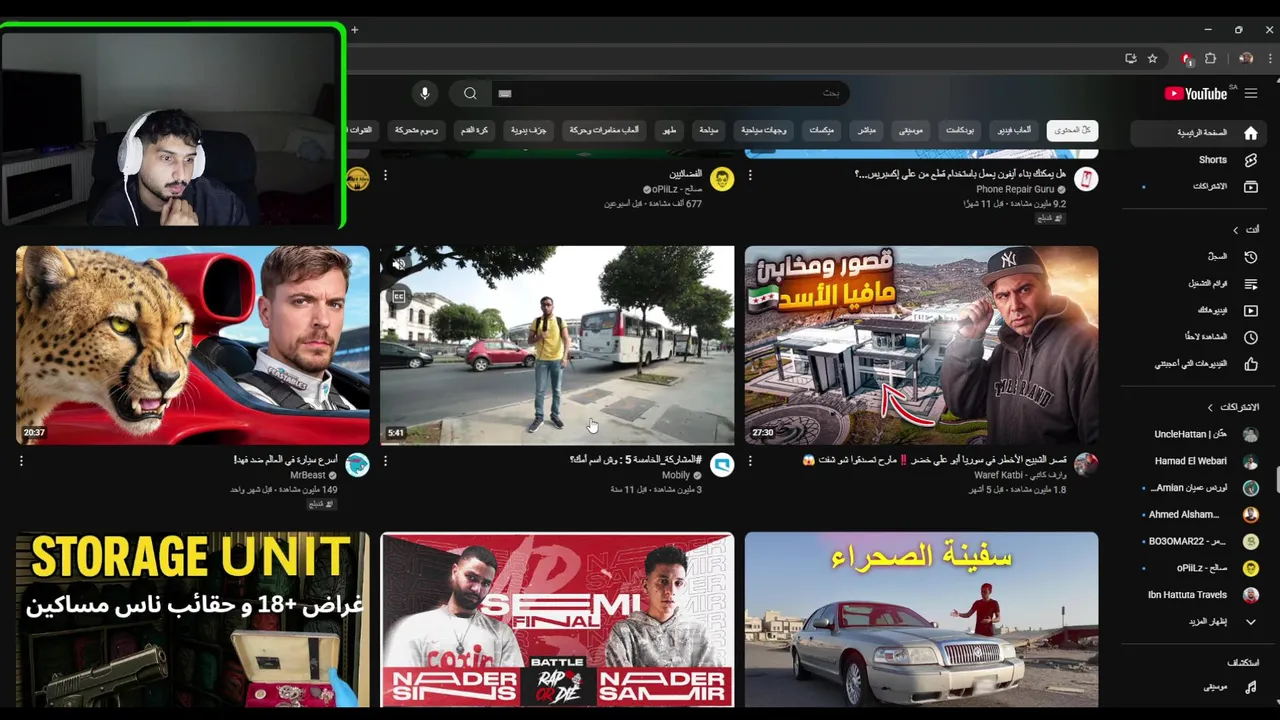1280x720 pixels.
Task: Click the page vertical scrollbar thumb
Action: pos(1277,478)
